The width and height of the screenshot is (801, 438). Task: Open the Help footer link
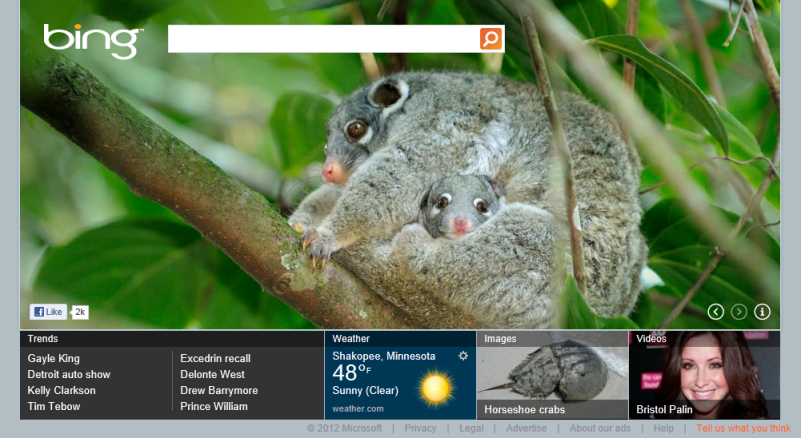click(x=664, y=428)
